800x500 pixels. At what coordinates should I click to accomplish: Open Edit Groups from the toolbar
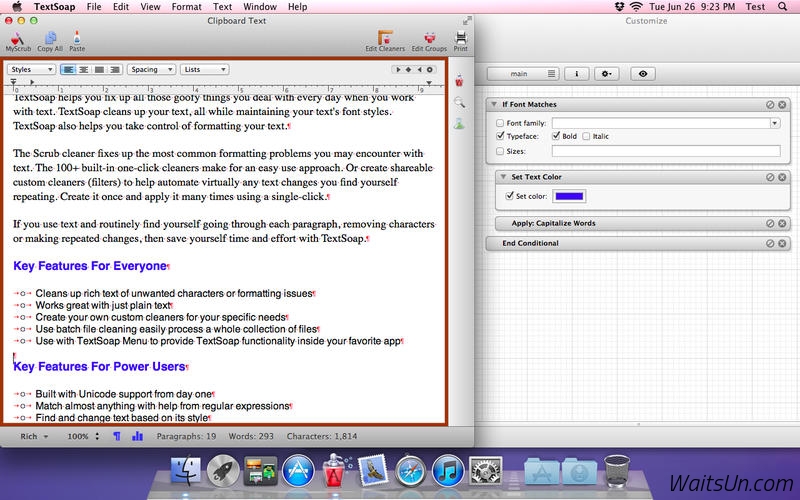click(429, 41)
